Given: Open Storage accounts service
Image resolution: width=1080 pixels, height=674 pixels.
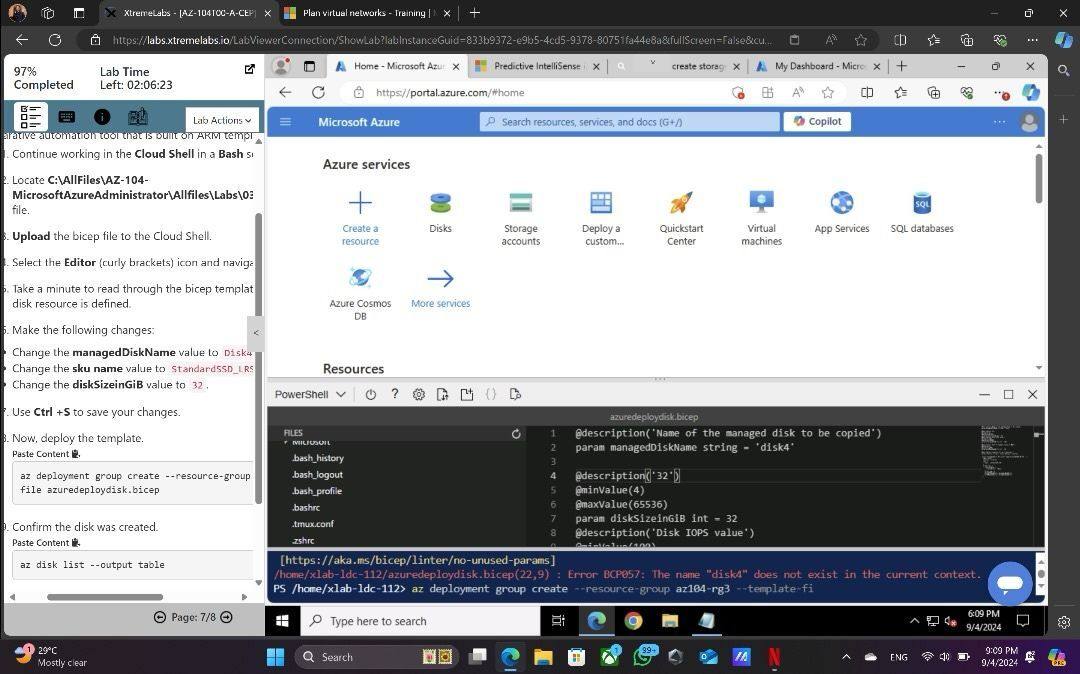Looking at the screenshot, I should point(521,203).
